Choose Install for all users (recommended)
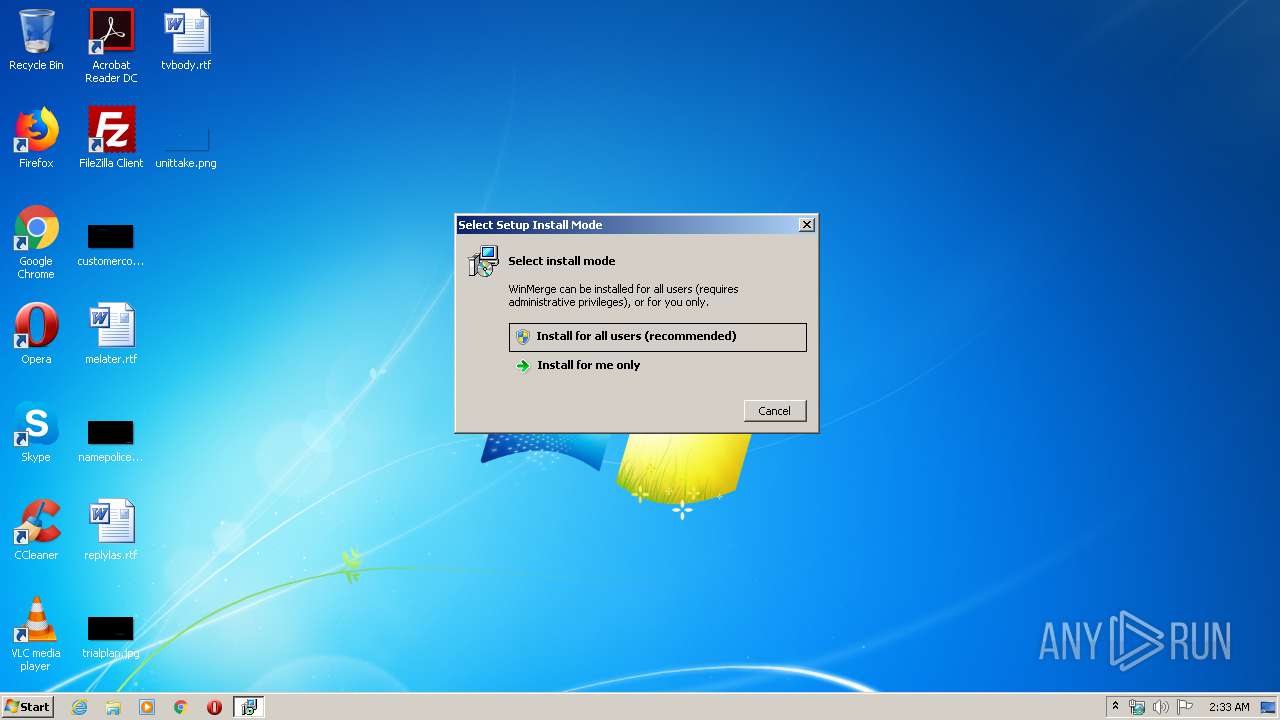 (x=657, y=337)
